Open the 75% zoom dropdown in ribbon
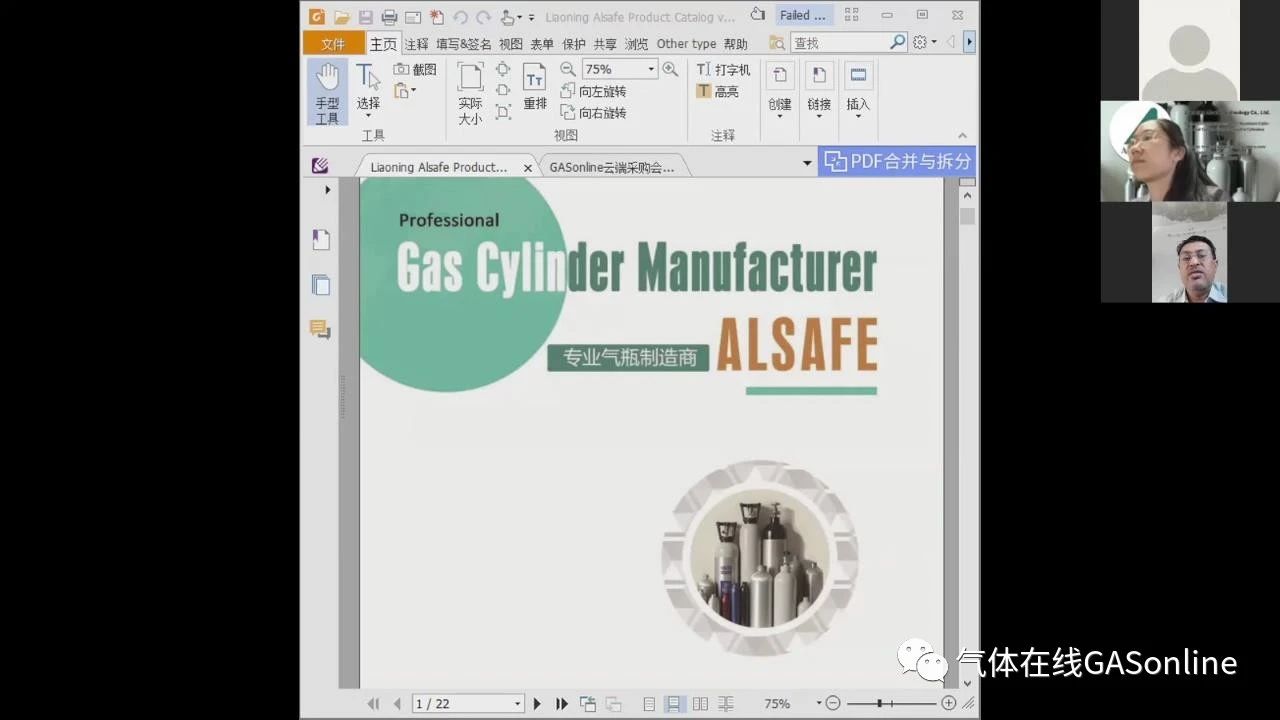The image size is (1280, 720). [x=651, y=69]
